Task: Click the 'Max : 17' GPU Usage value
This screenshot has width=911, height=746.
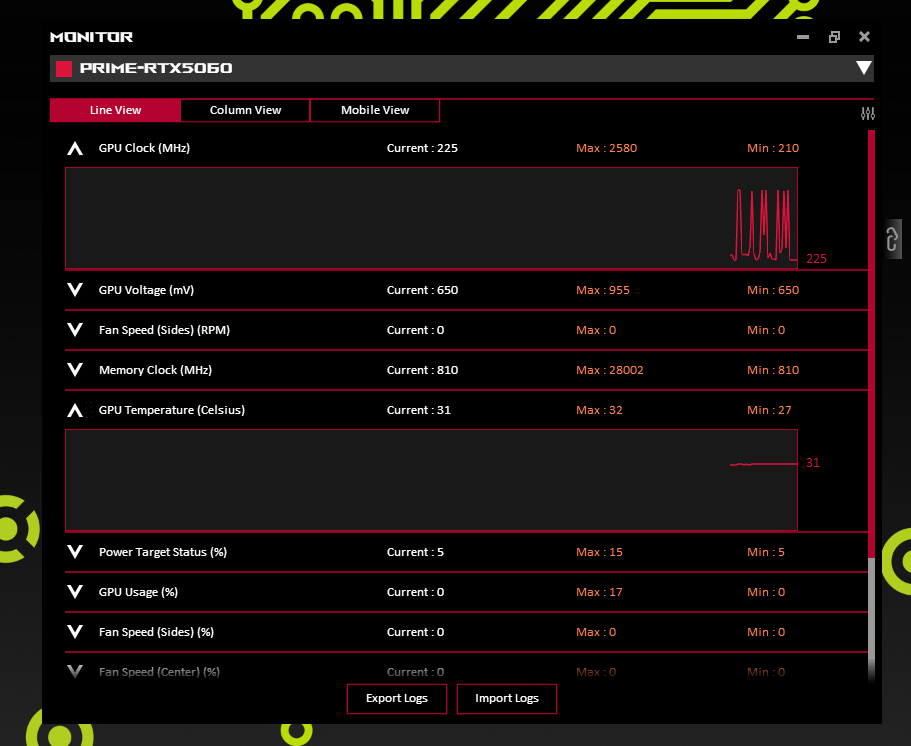Action: coord(599,592)
